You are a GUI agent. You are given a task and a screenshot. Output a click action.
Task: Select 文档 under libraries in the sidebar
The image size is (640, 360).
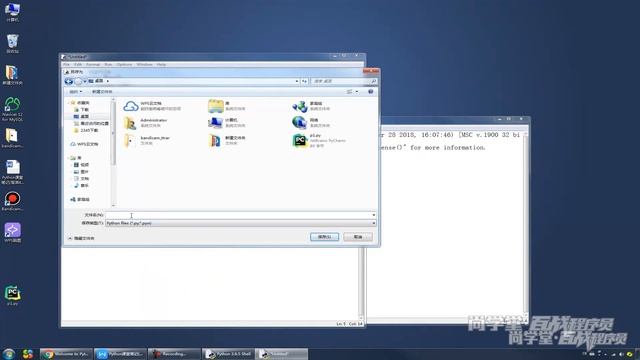81,178
